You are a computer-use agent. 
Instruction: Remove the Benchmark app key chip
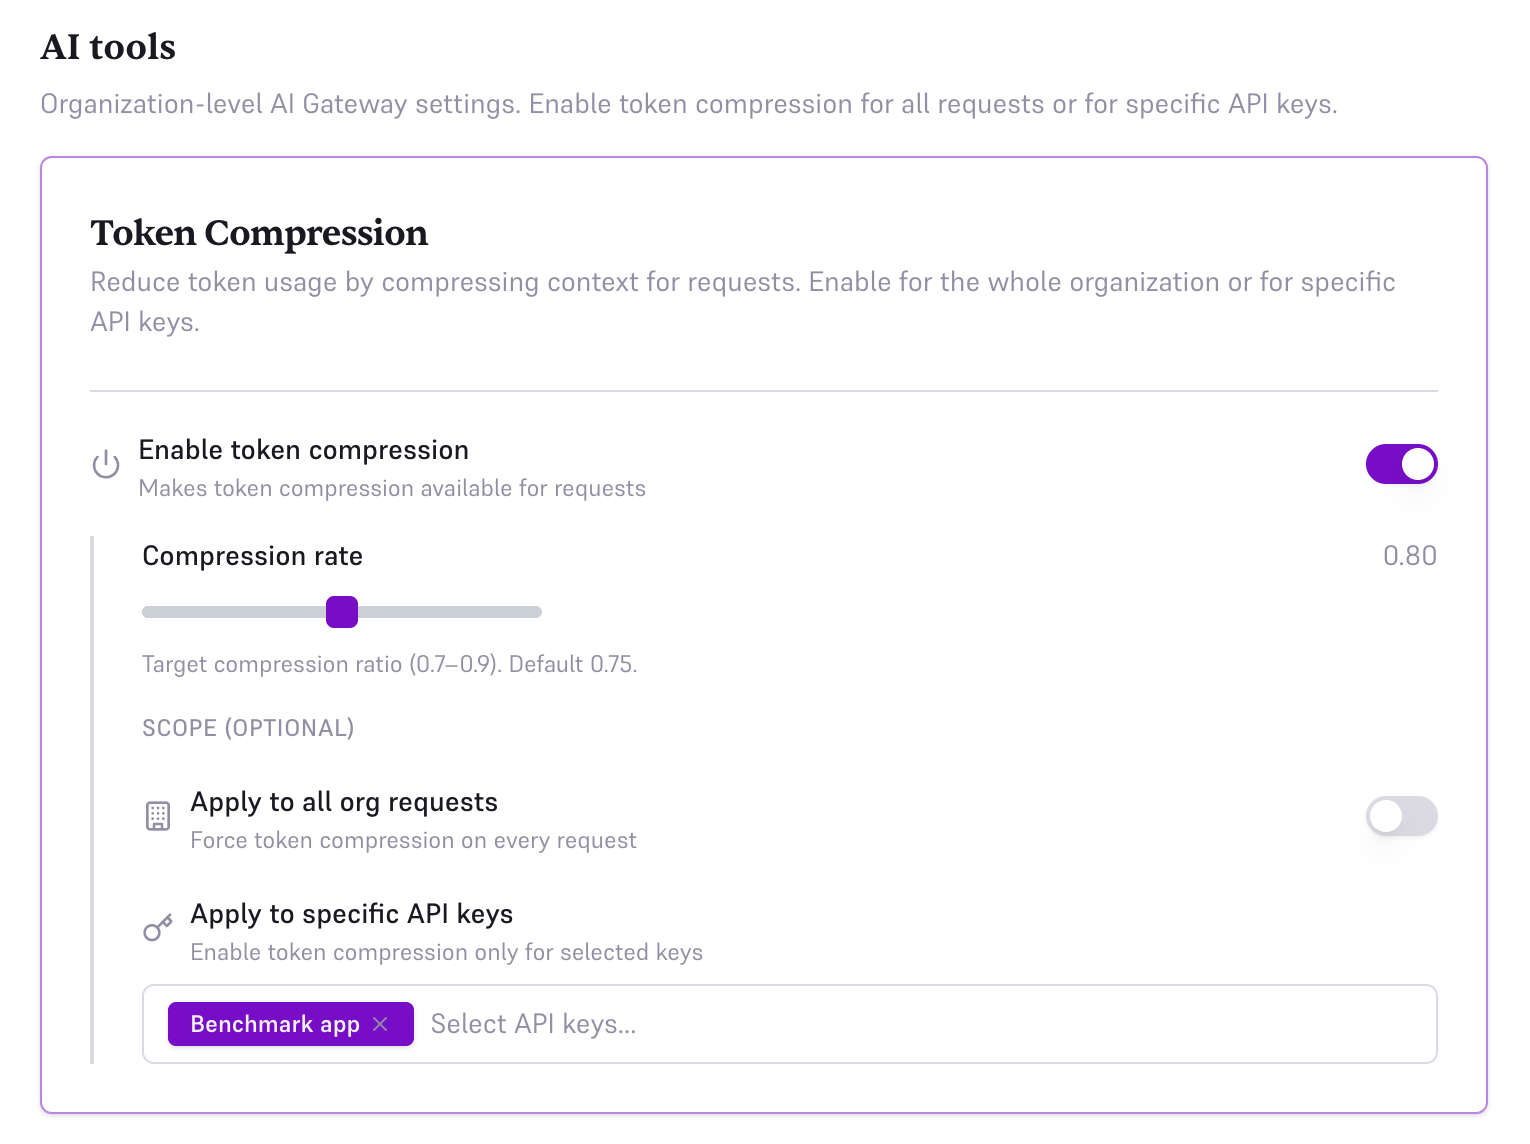click(381, 1024)
